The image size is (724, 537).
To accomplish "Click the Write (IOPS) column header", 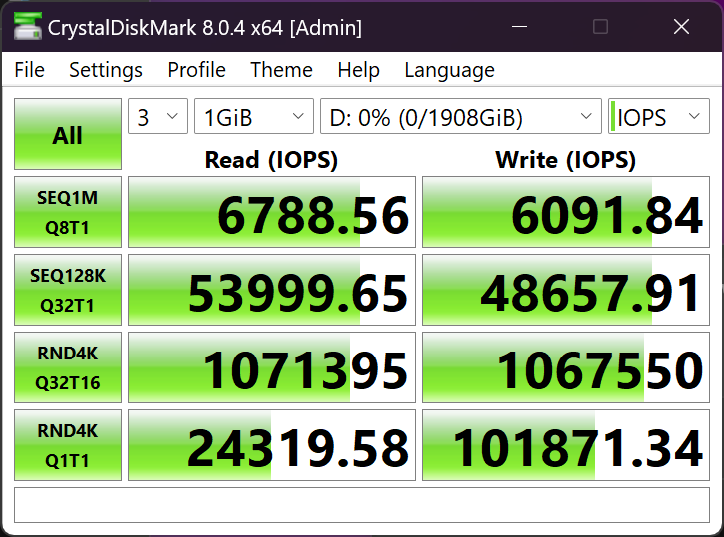I will pyautogui.click(x=566, y=160).
